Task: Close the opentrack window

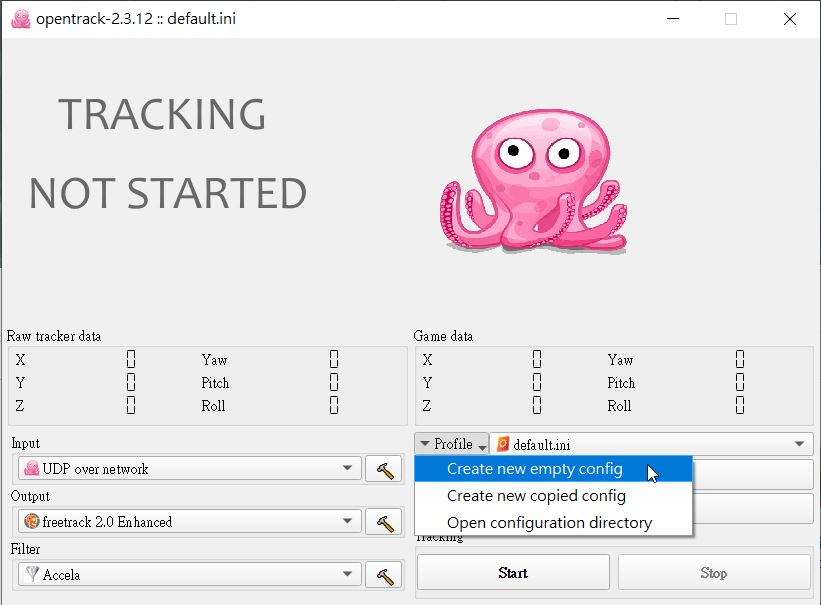Action: (x=790, y=19)
